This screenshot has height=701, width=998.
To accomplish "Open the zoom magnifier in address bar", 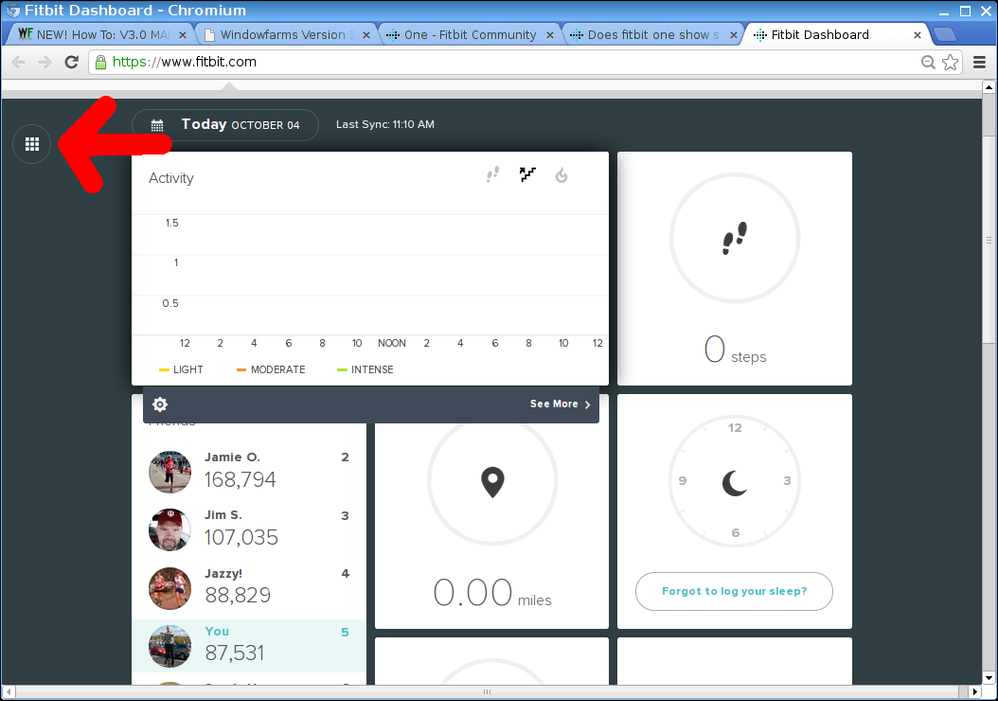I will click(928, 62).
